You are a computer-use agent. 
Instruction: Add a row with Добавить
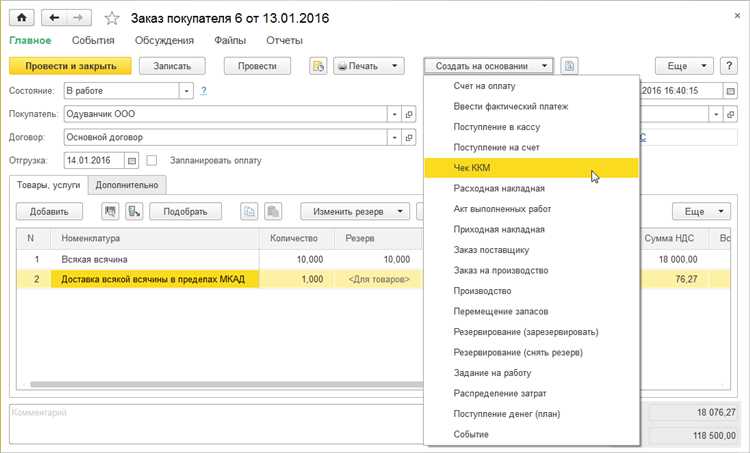(x=49, y=211)
